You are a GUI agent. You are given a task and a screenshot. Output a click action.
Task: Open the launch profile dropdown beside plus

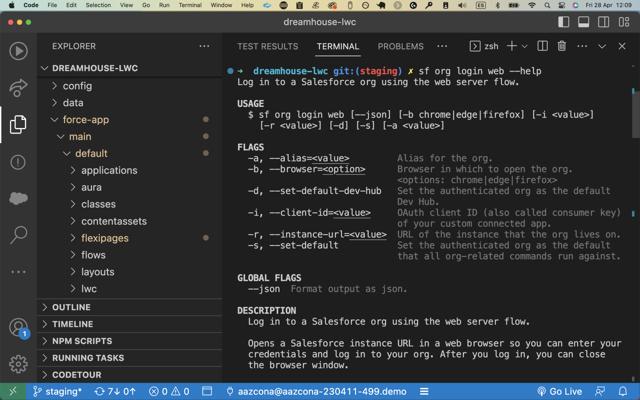(x=525, y=46)
